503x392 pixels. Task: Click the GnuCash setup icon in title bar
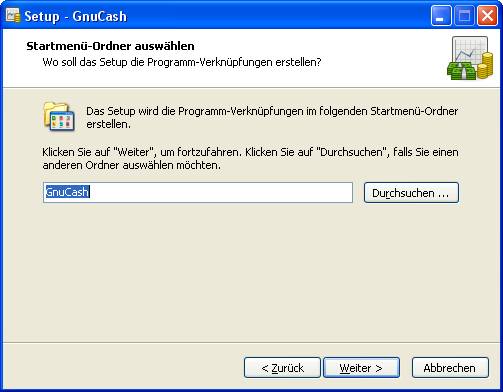[x=13, y=16]
